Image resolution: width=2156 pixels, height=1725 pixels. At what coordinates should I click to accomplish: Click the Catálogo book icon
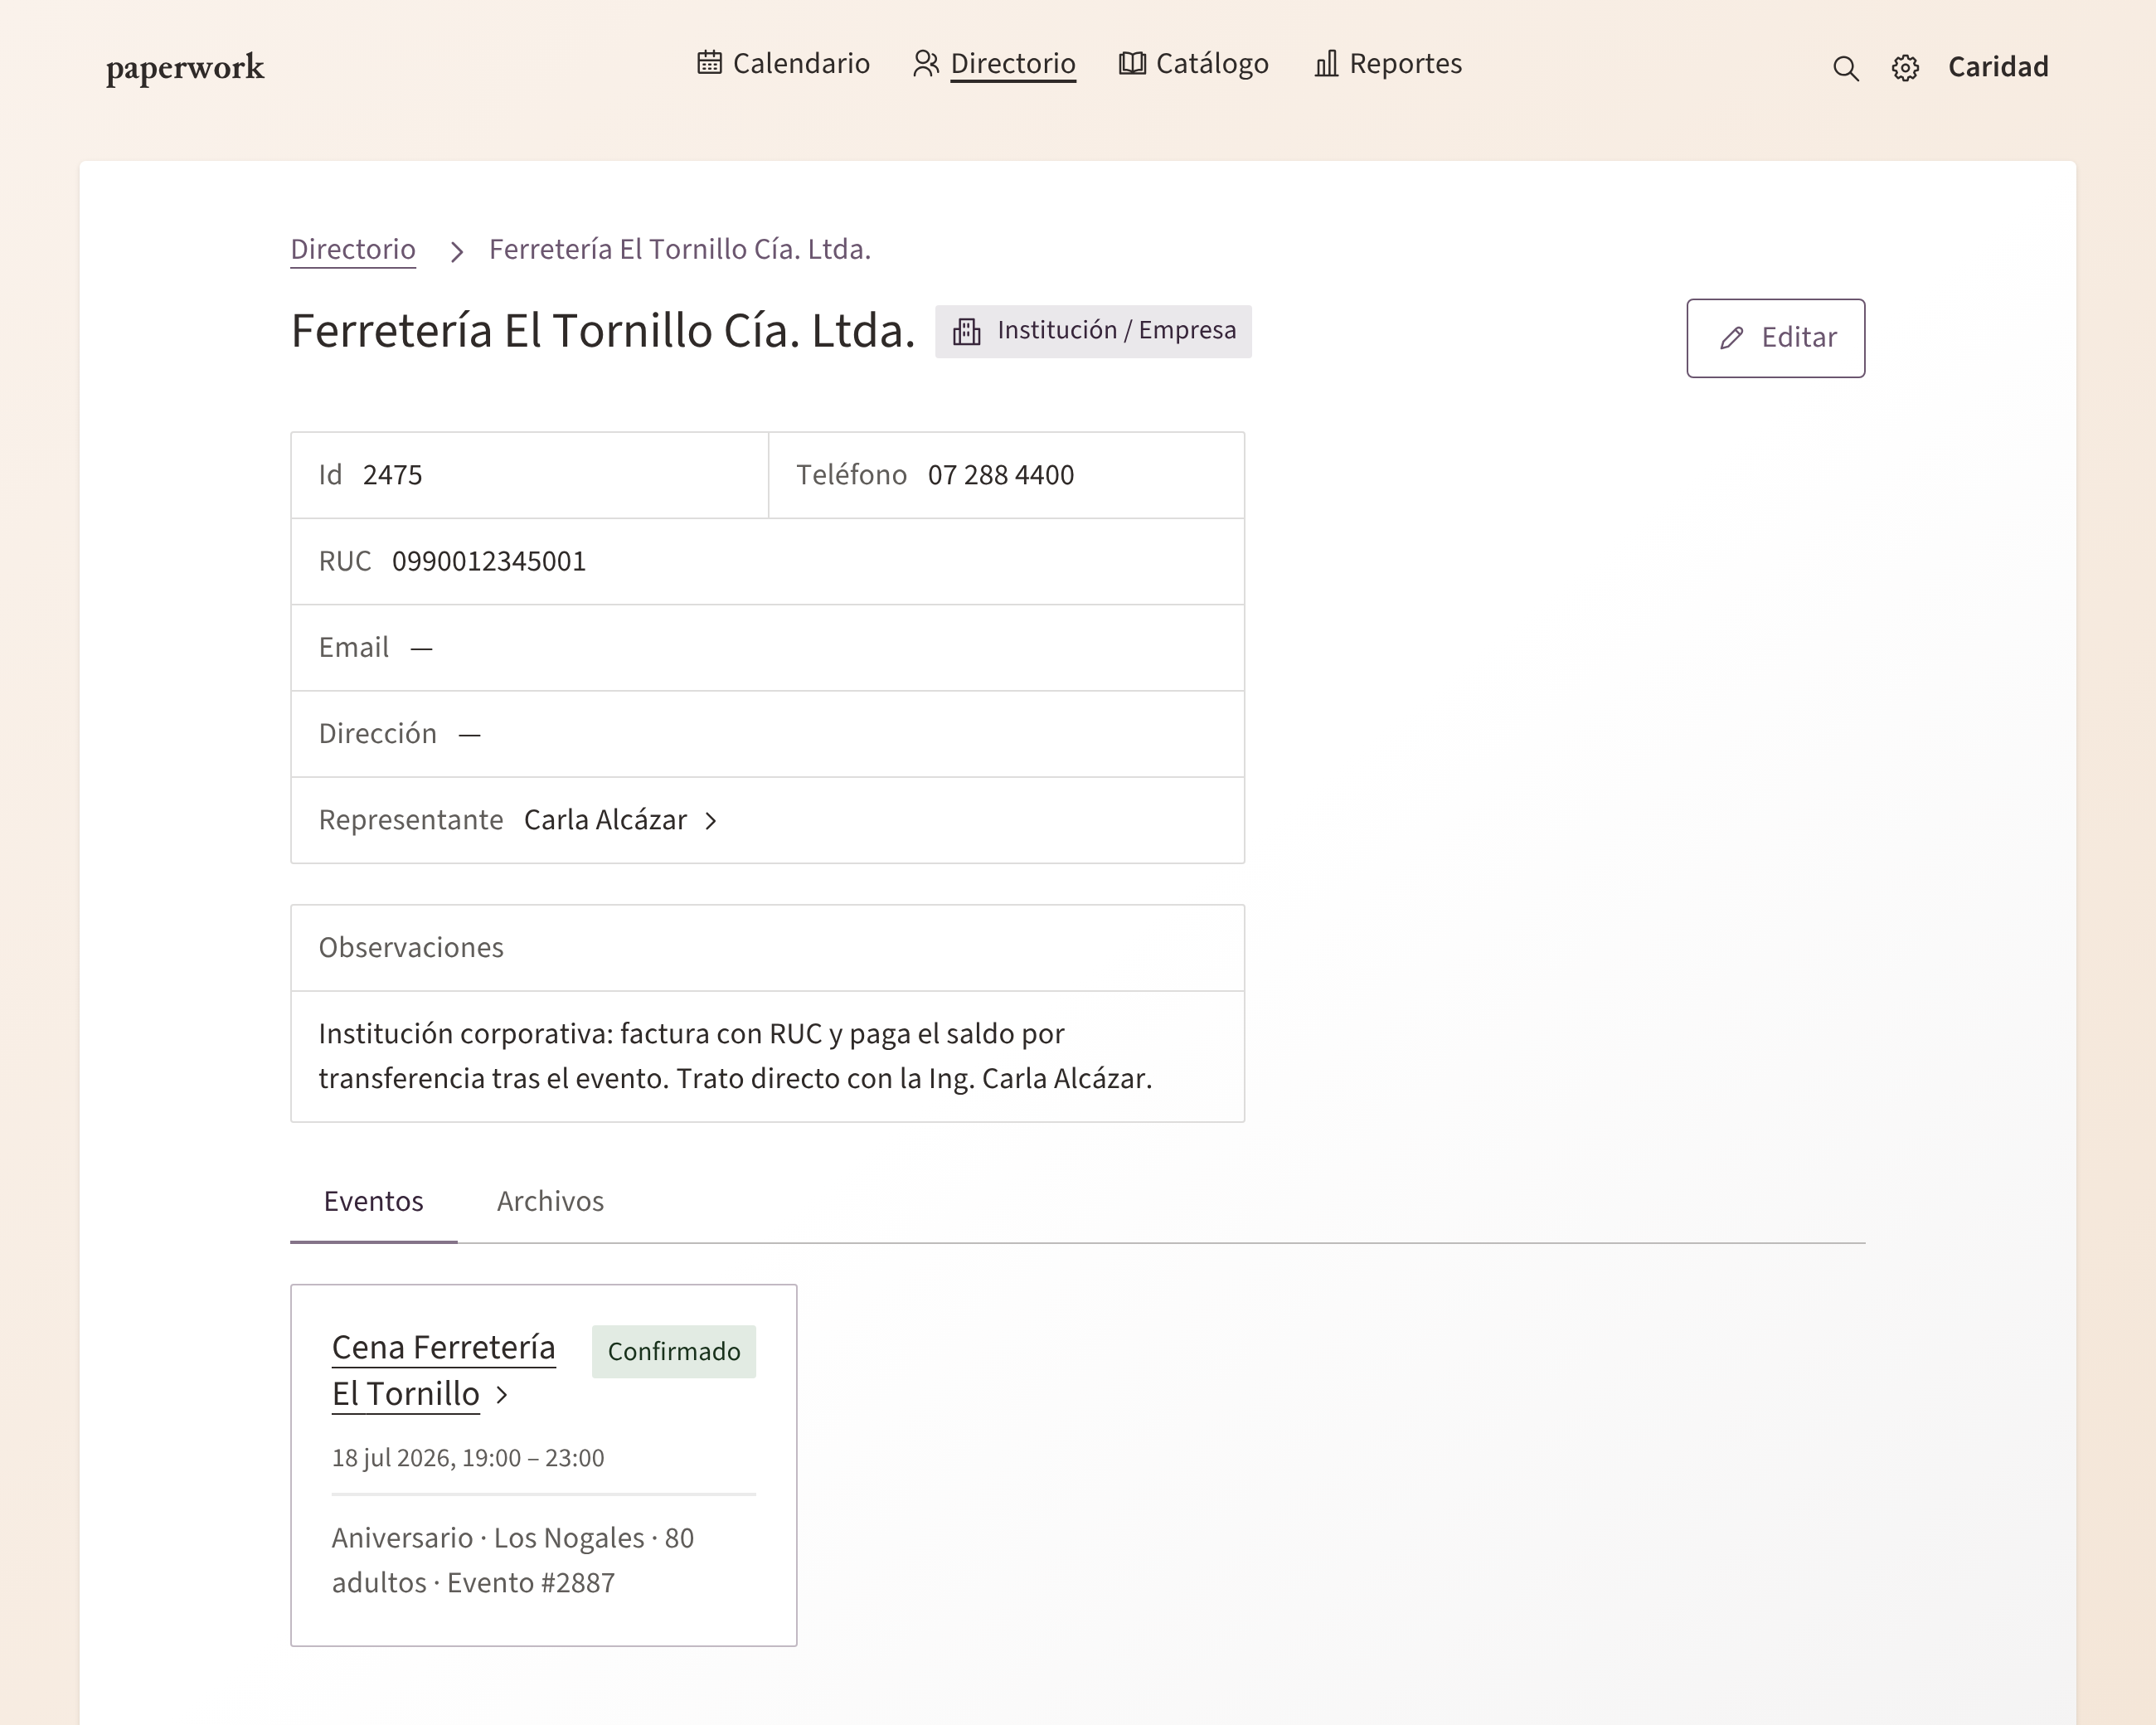click(x=1132, y=63)
